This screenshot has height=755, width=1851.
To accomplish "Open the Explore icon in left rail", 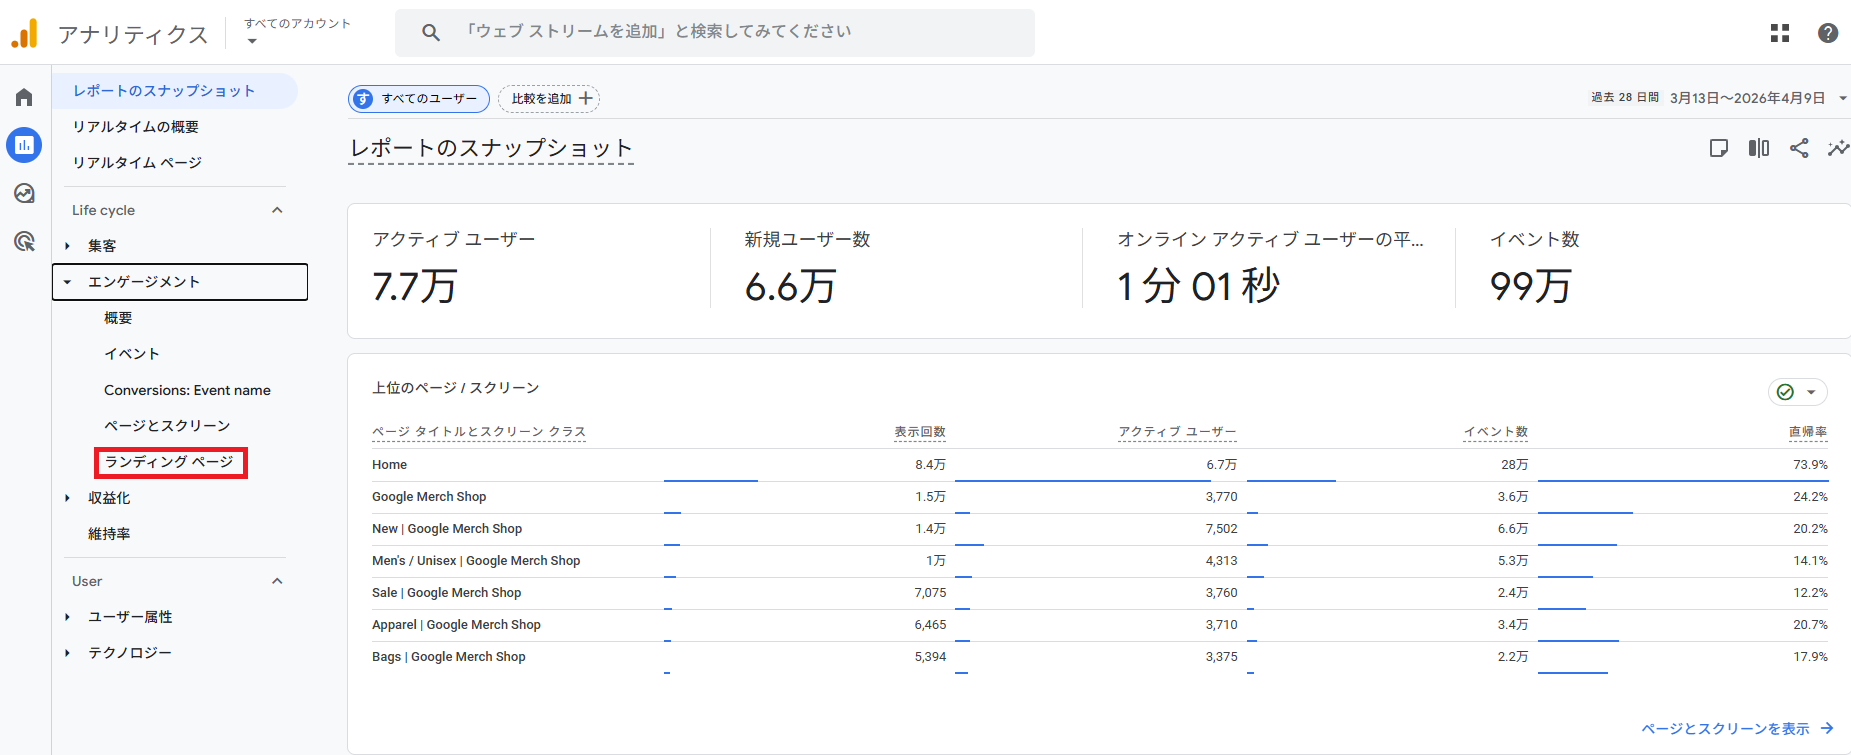I will pos(24,193).
